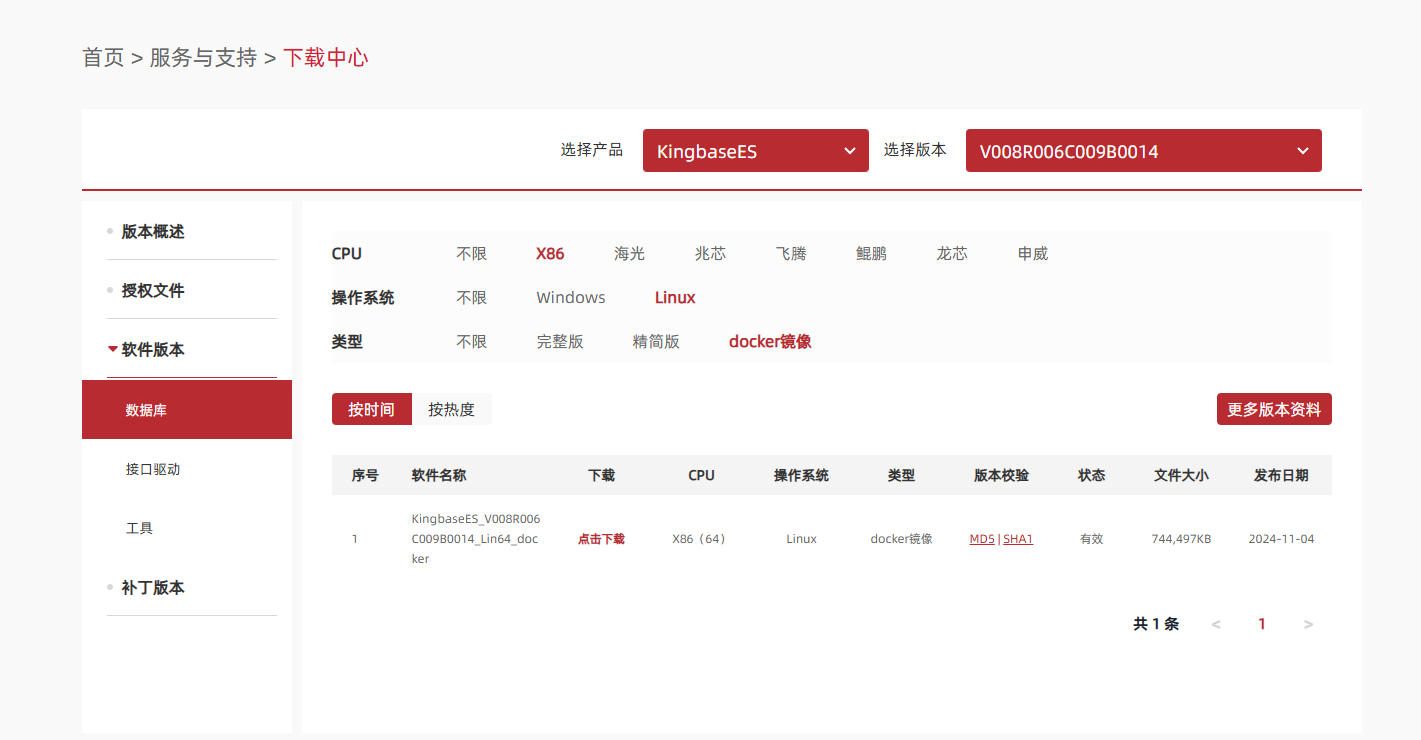Select page 1 in pagination
1421x740 pixels.
click(x=1262, y=624)
